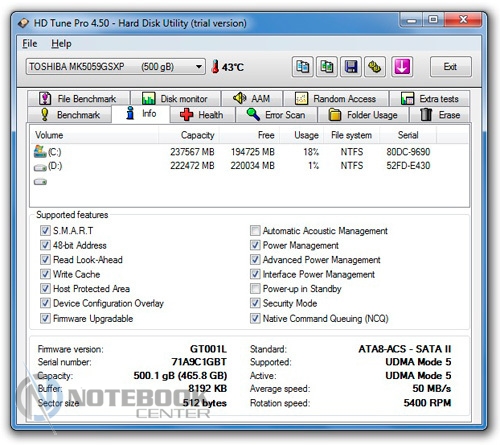Toggle the Security Mode checkbox
The width and height of the screenshot is (500, 445).
pos(255,303)
